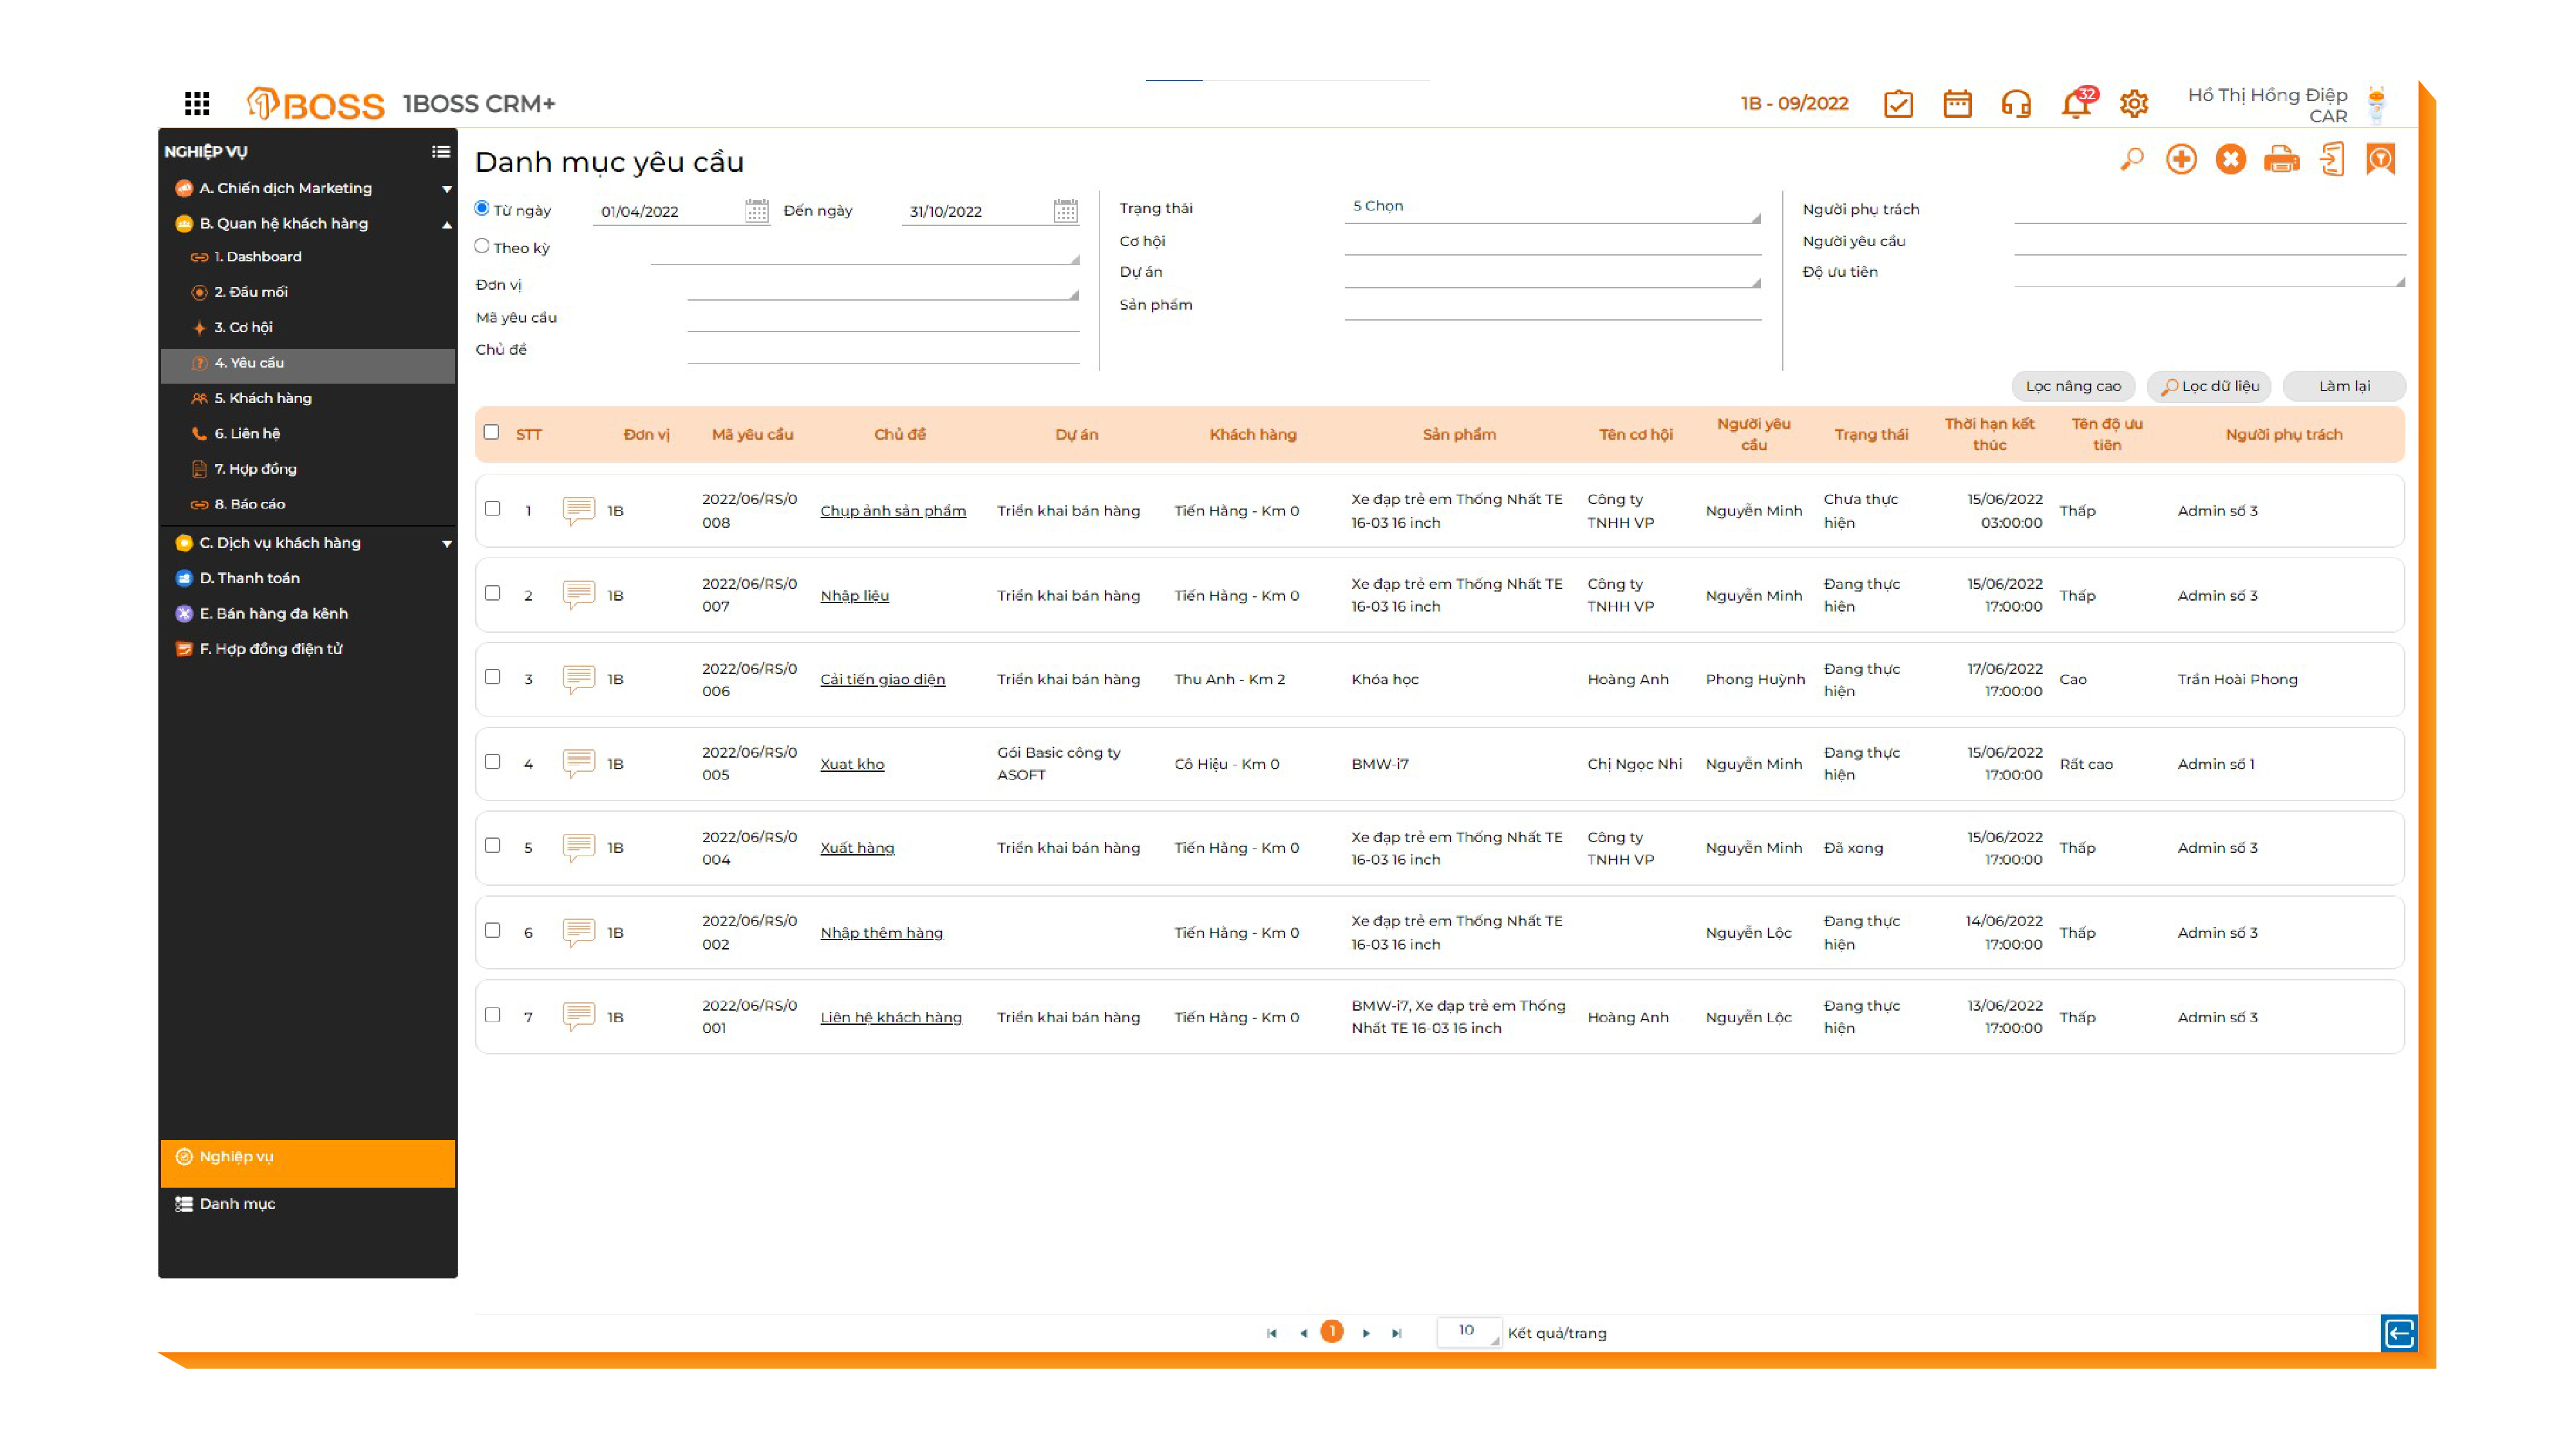This screenshot has height=1449, width=2576.
Task: Toggle the select-all header checkbox
Action: 491,432
